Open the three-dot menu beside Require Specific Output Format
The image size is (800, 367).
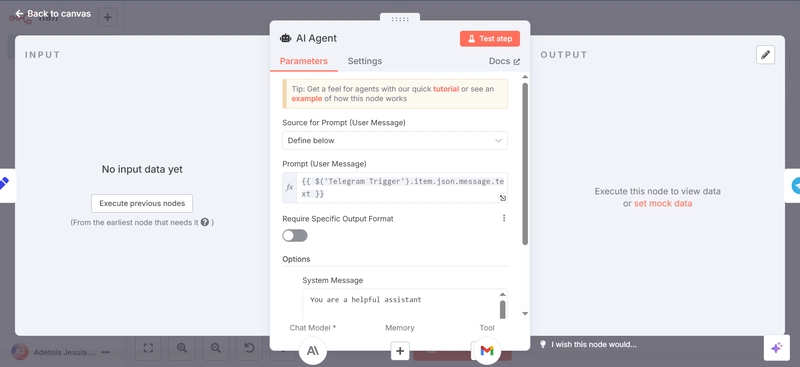504,218
